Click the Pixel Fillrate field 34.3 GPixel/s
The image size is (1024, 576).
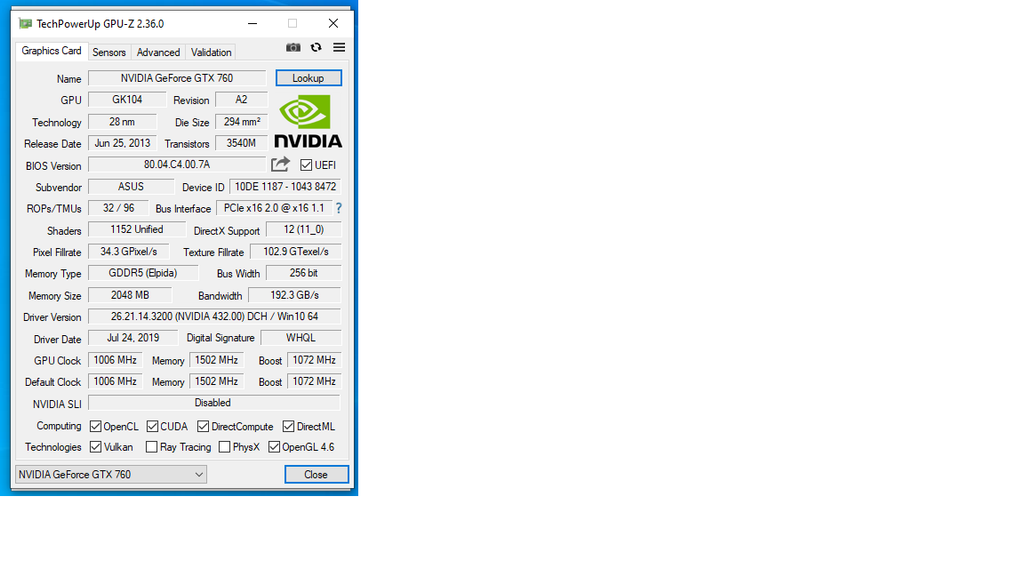click(129, 251)
